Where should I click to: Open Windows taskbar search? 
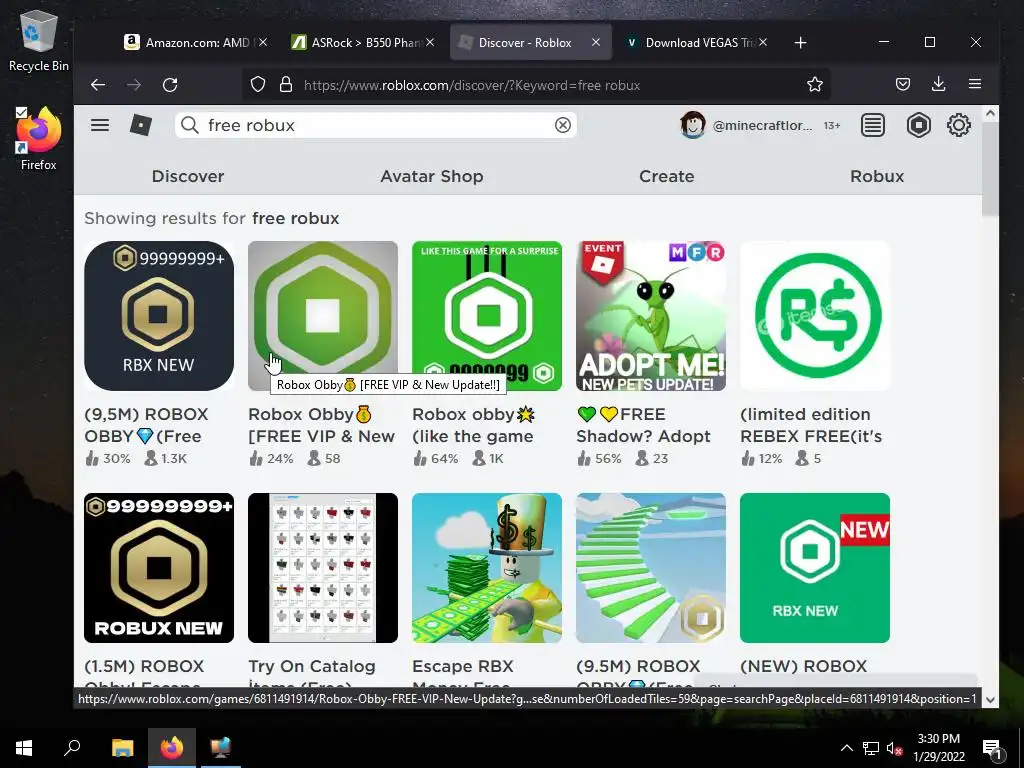click(x=72, y=748)
